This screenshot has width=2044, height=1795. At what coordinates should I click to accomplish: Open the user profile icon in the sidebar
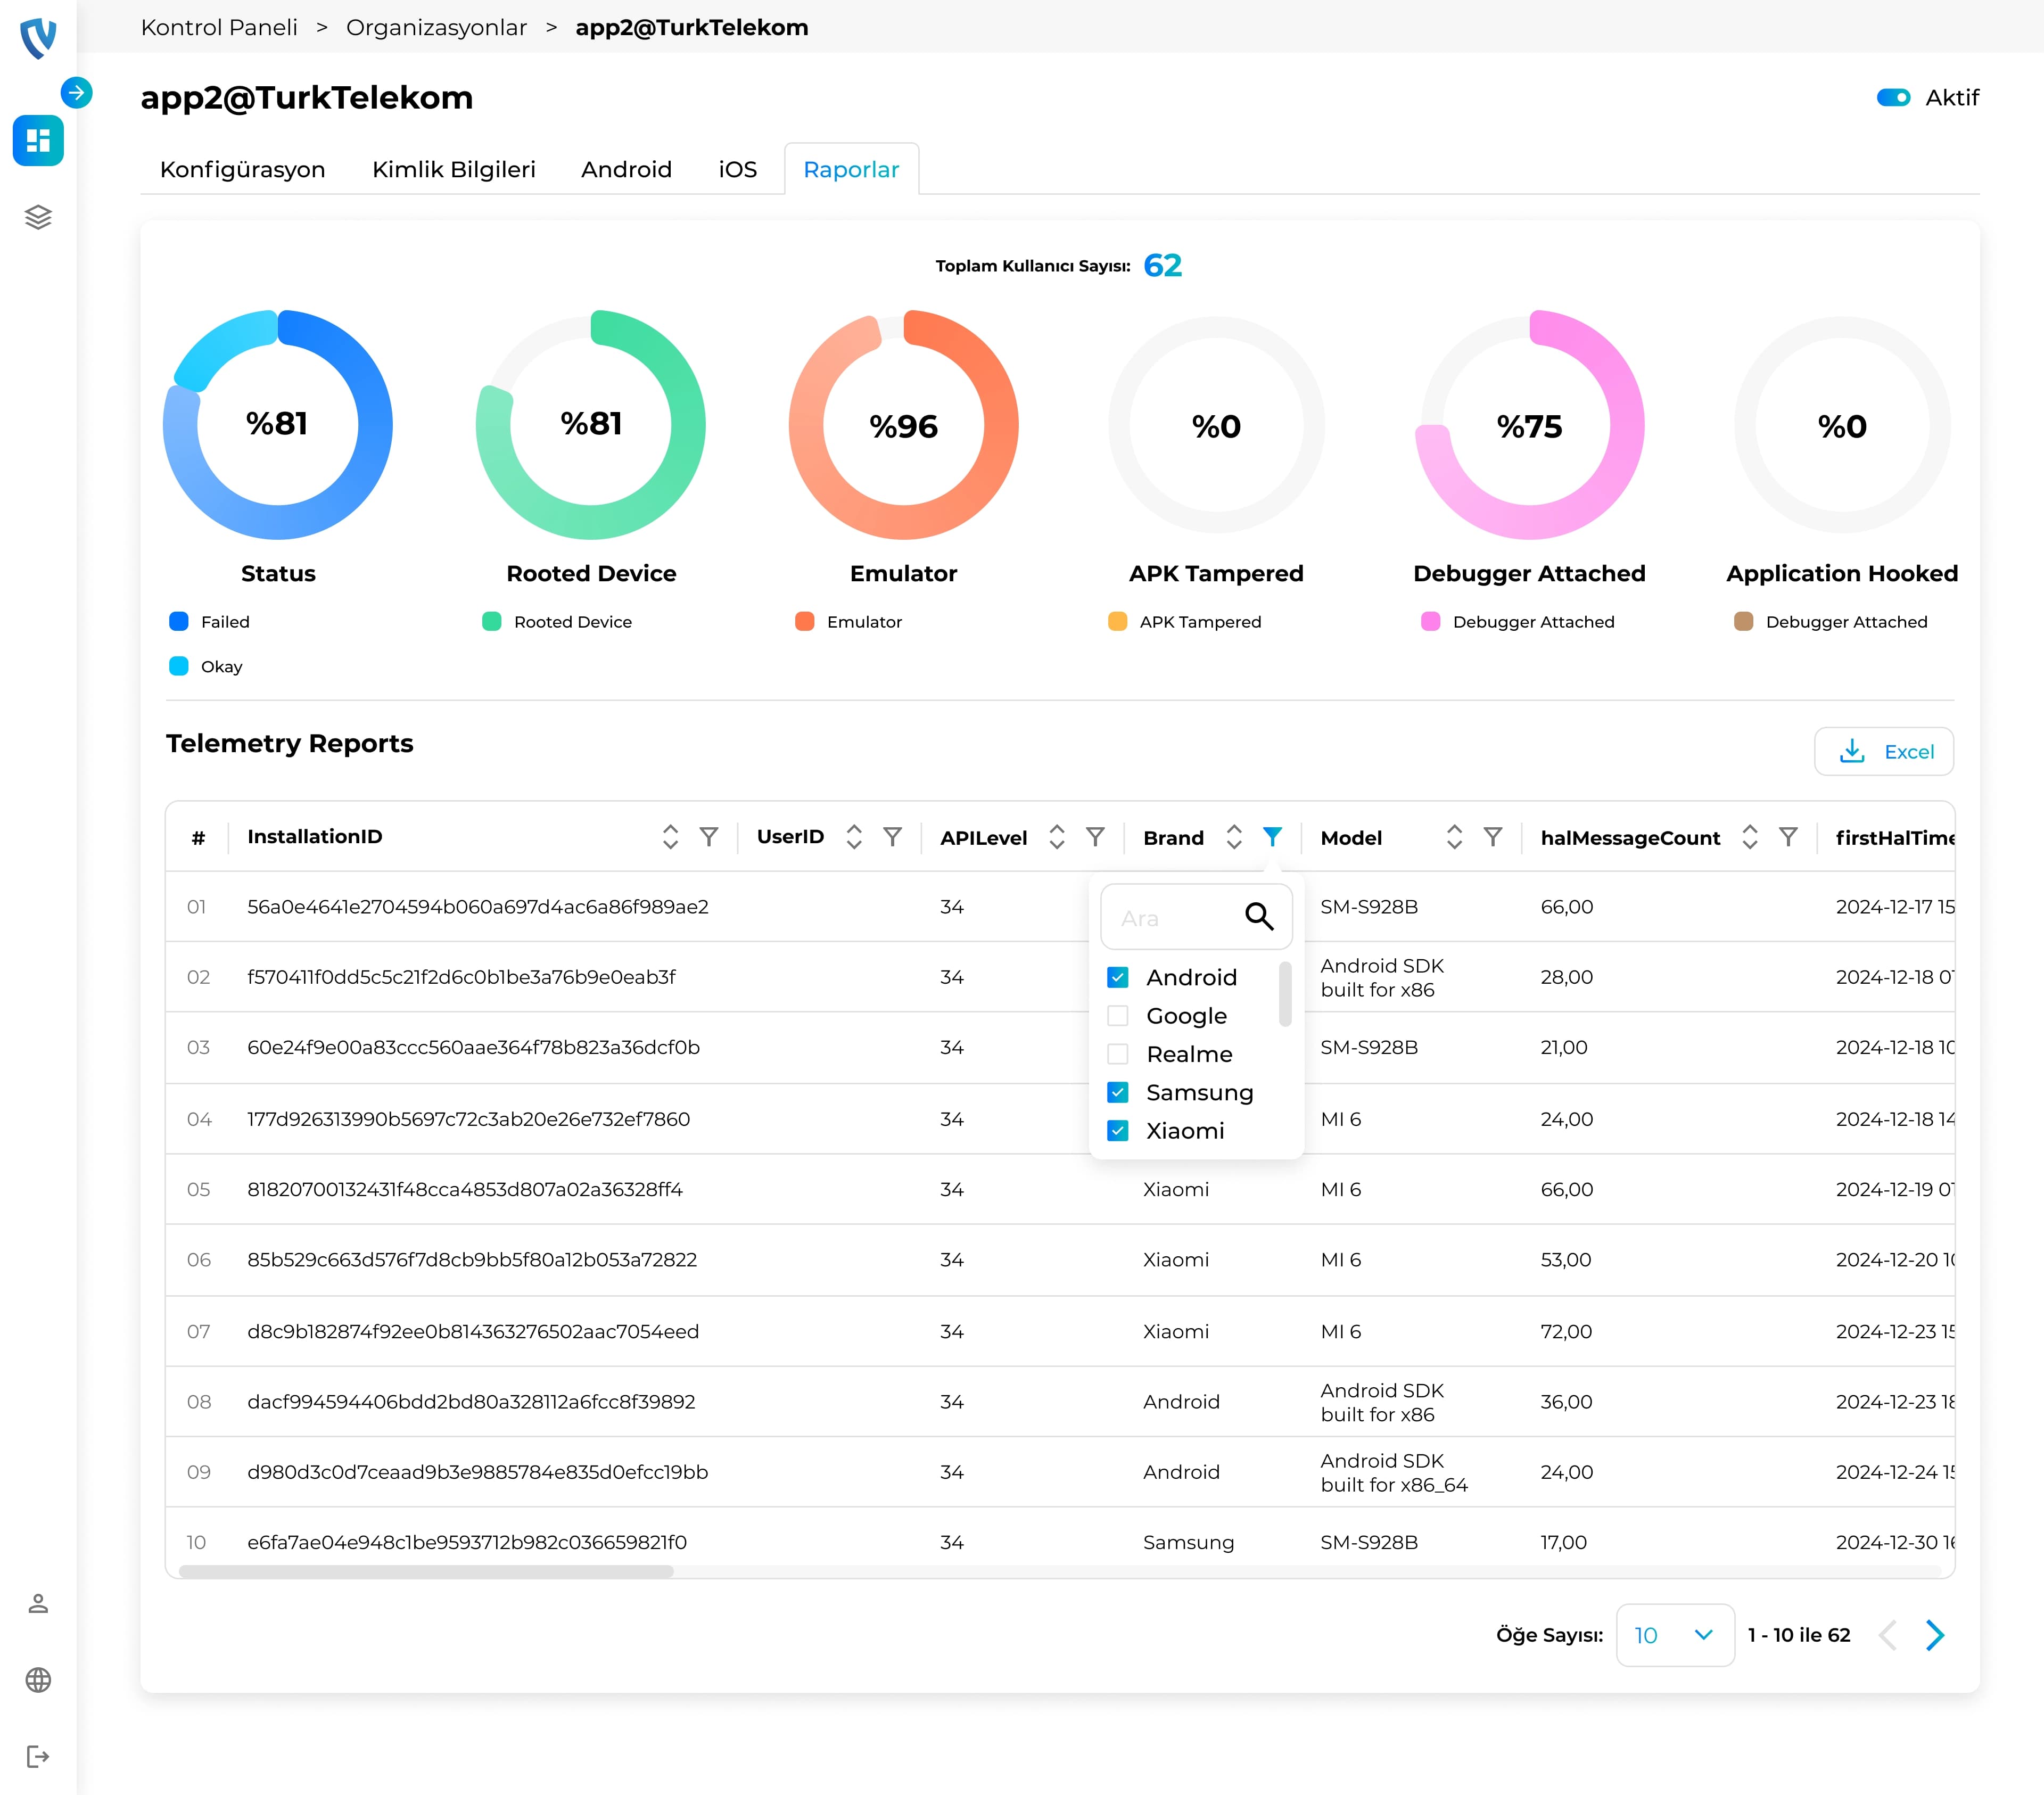point(38,1603)
